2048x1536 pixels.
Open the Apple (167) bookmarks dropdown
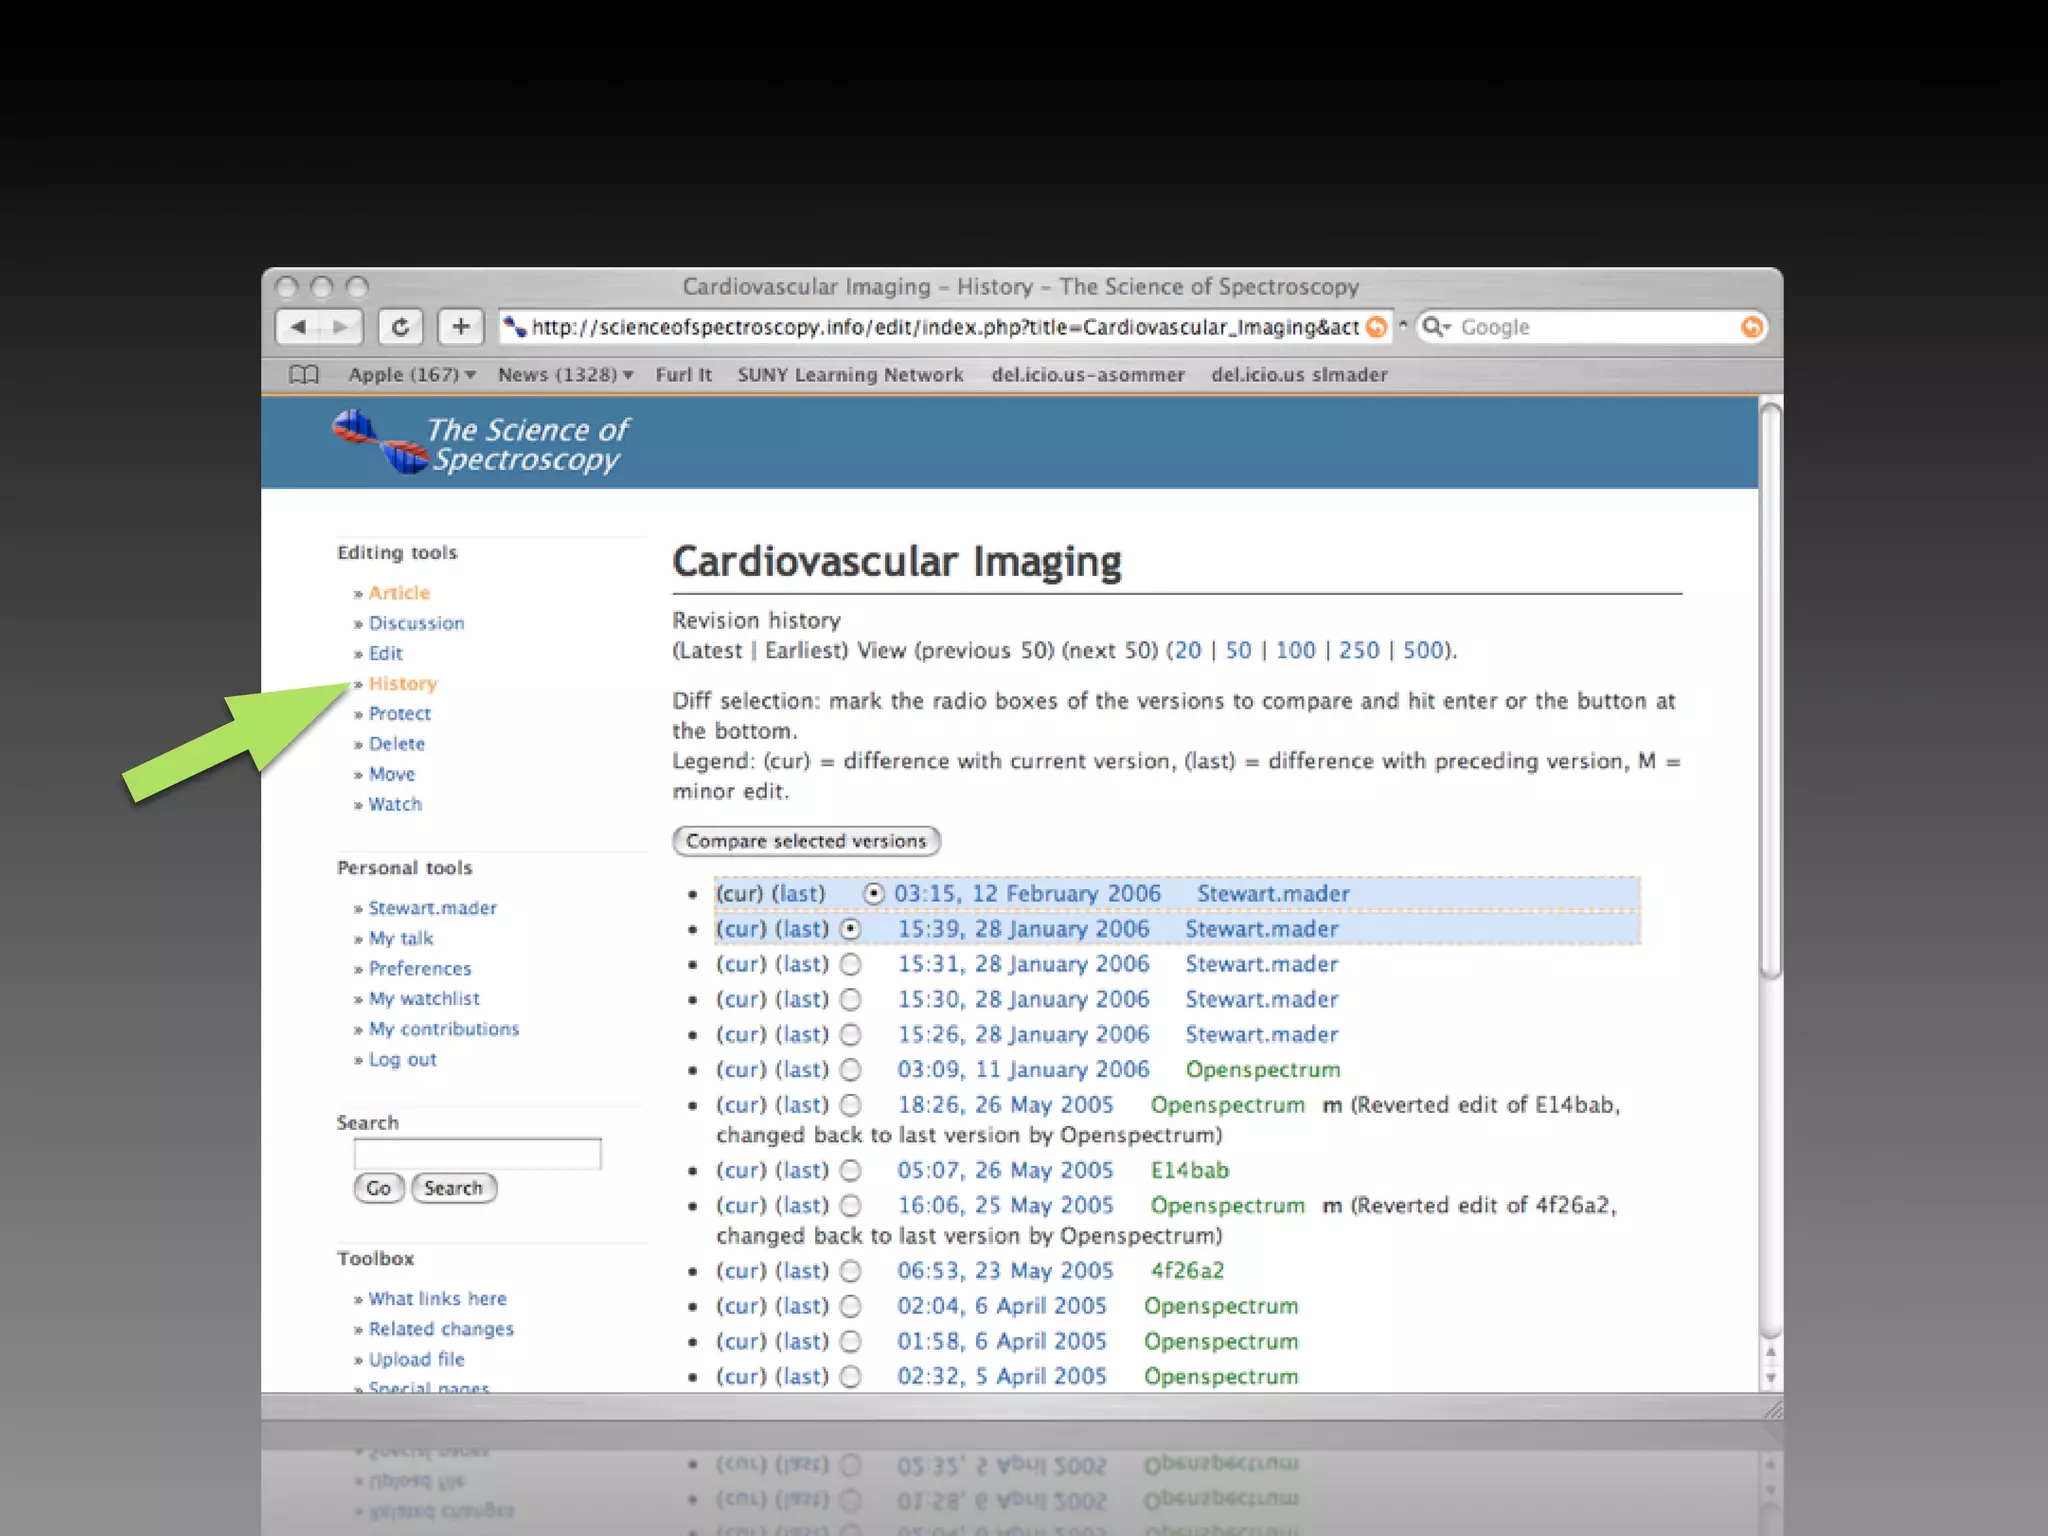tap(411, 375)
